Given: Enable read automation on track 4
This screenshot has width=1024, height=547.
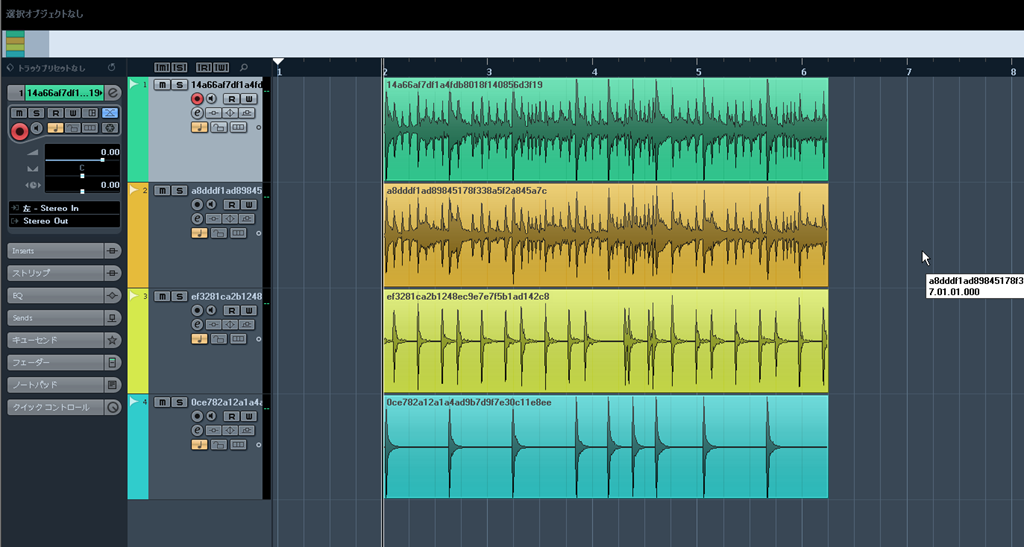Looking at the screenshot, I should pyautogui.click(x=231, y=416).
